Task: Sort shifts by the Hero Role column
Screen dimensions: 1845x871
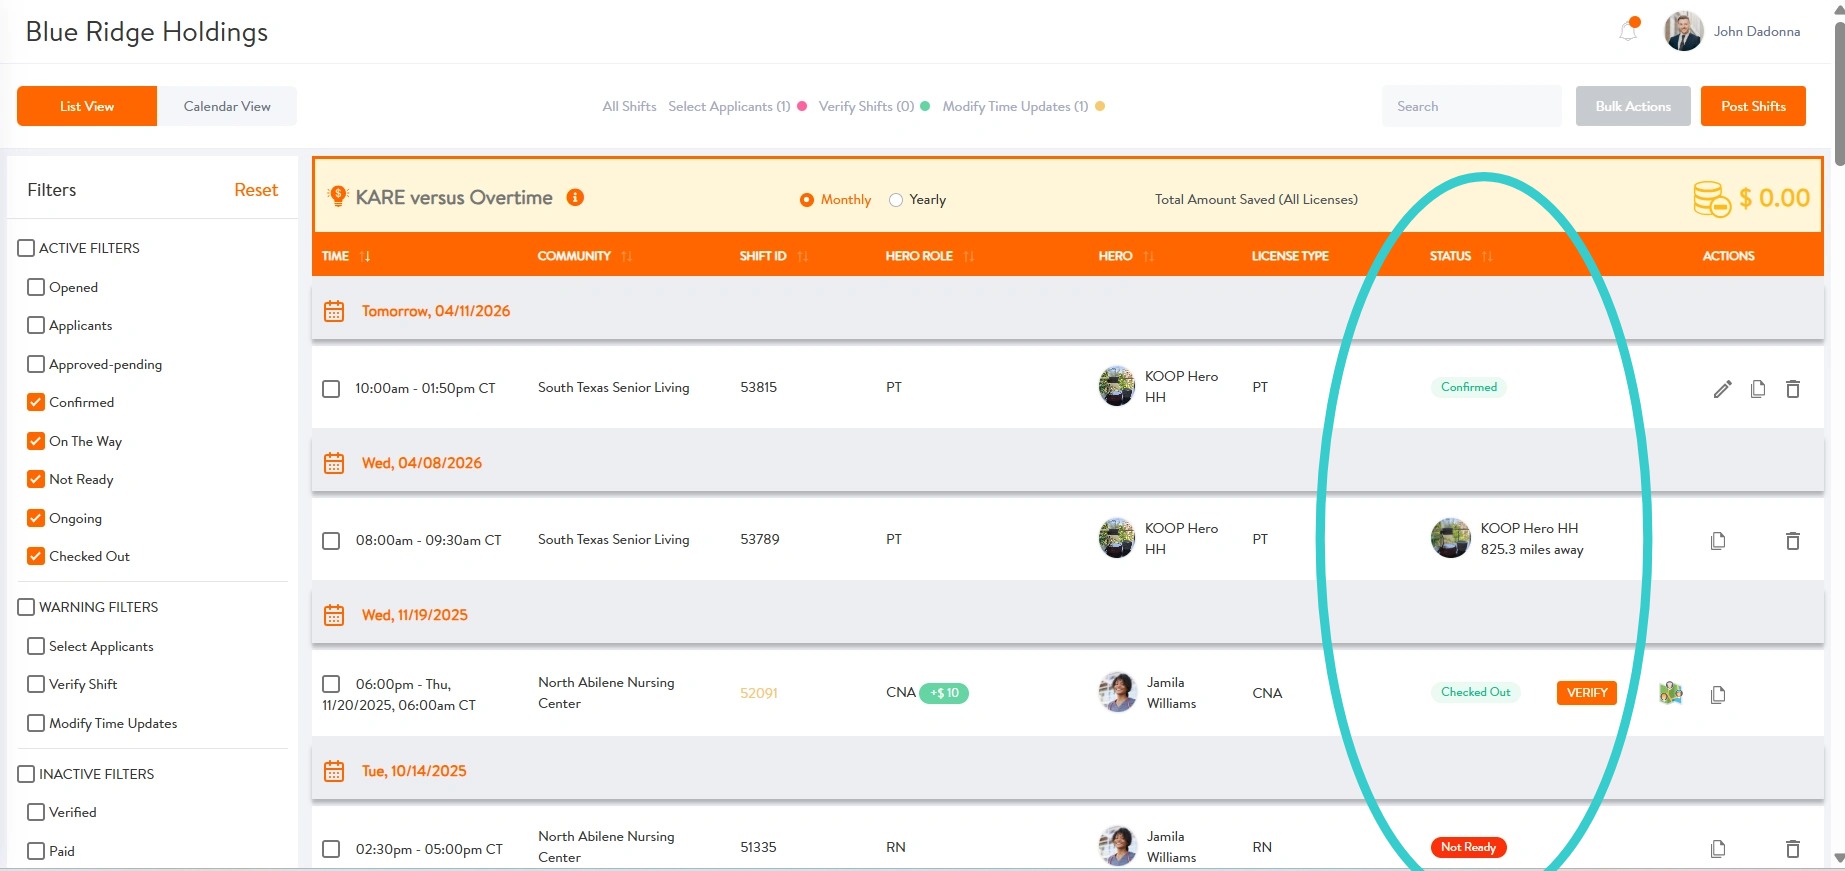Action: click(969, 256)
